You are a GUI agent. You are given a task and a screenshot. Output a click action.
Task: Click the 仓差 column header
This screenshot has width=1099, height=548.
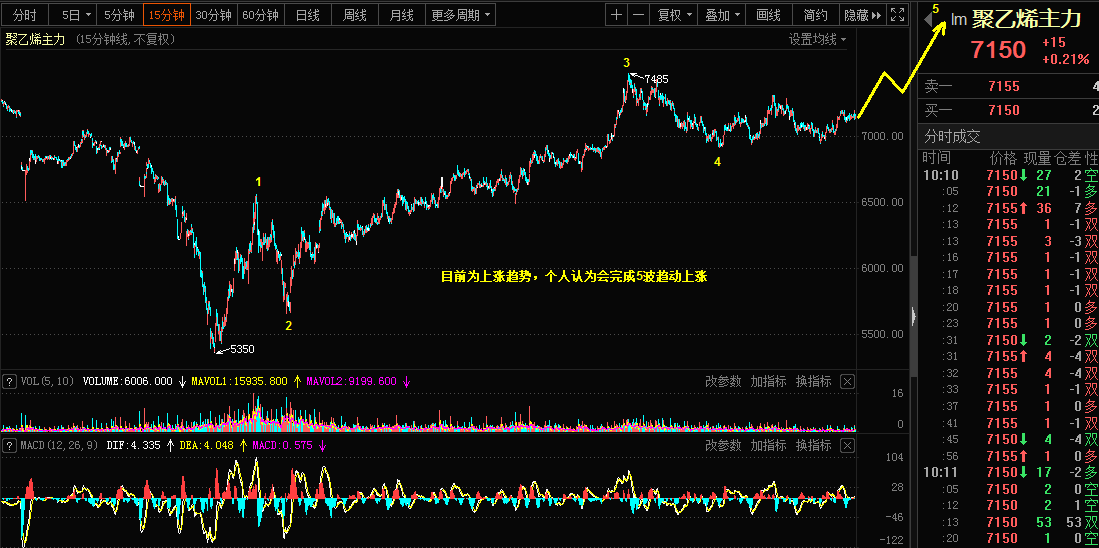(1067, 157)
